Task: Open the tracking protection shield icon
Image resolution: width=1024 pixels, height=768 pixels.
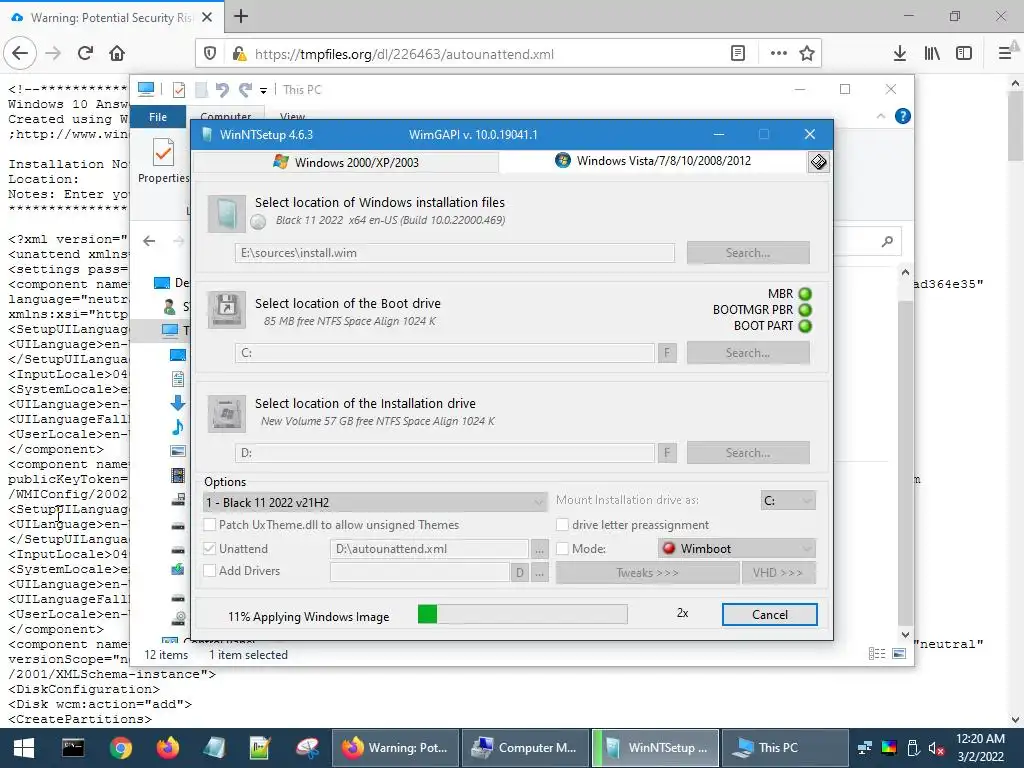Action: point(210,54)
